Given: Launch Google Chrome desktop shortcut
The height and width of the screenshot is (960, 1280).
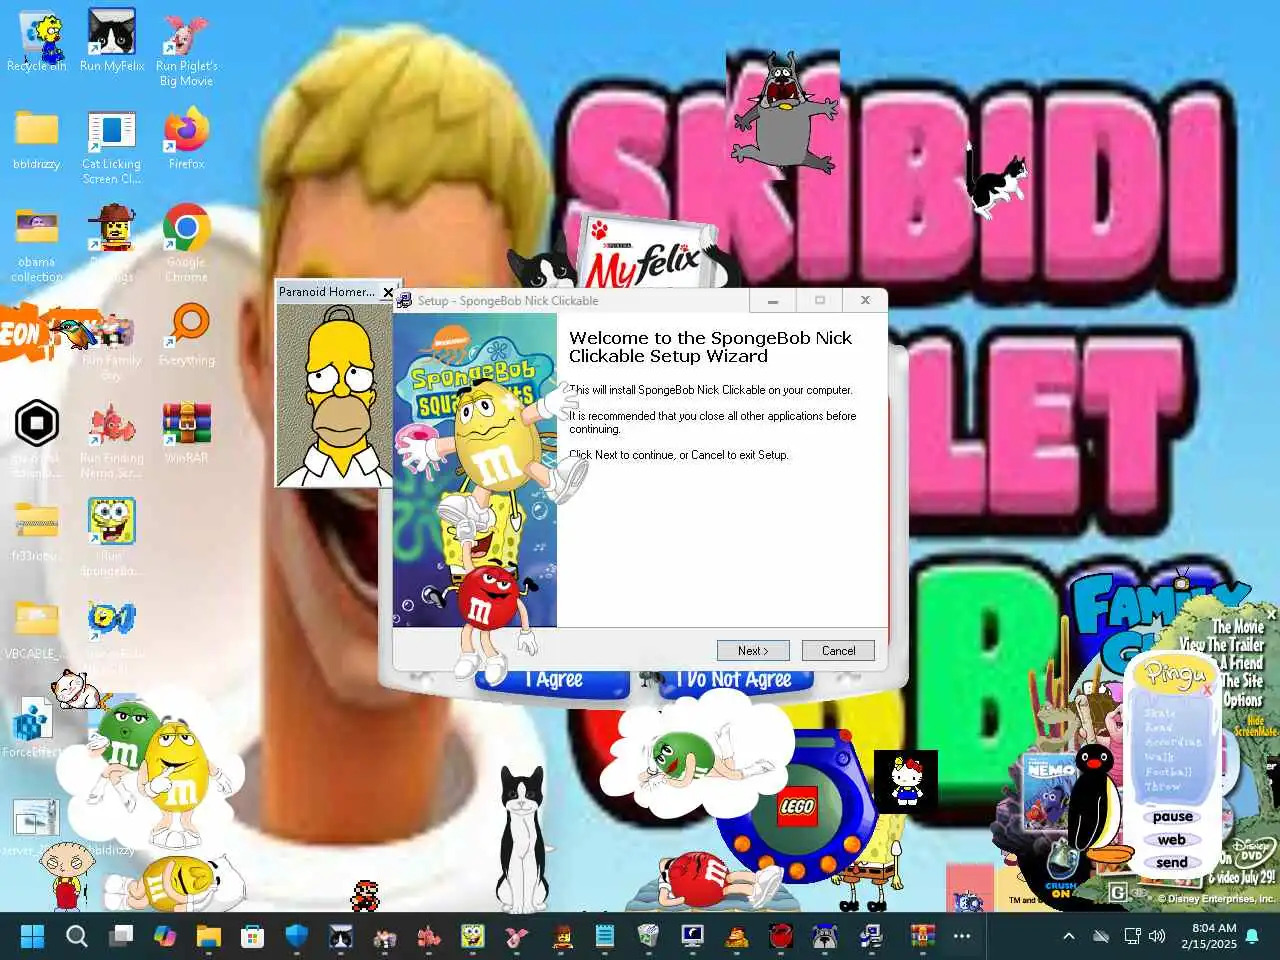Looking at the screenshot, I should click(x=186, y=244).
